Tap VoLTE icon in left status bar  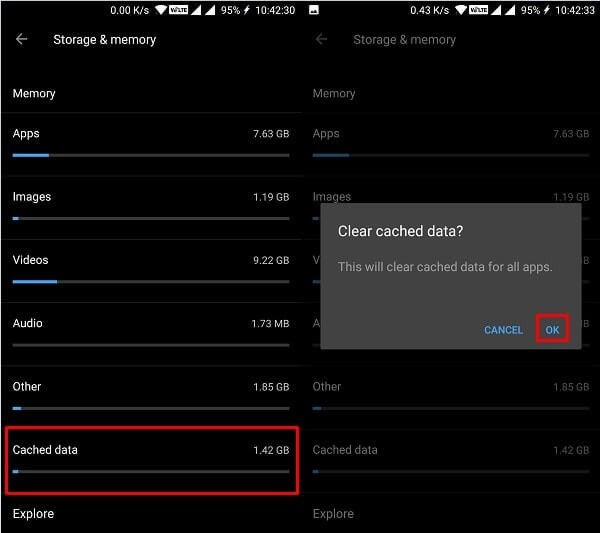click(x=178, y=10)
